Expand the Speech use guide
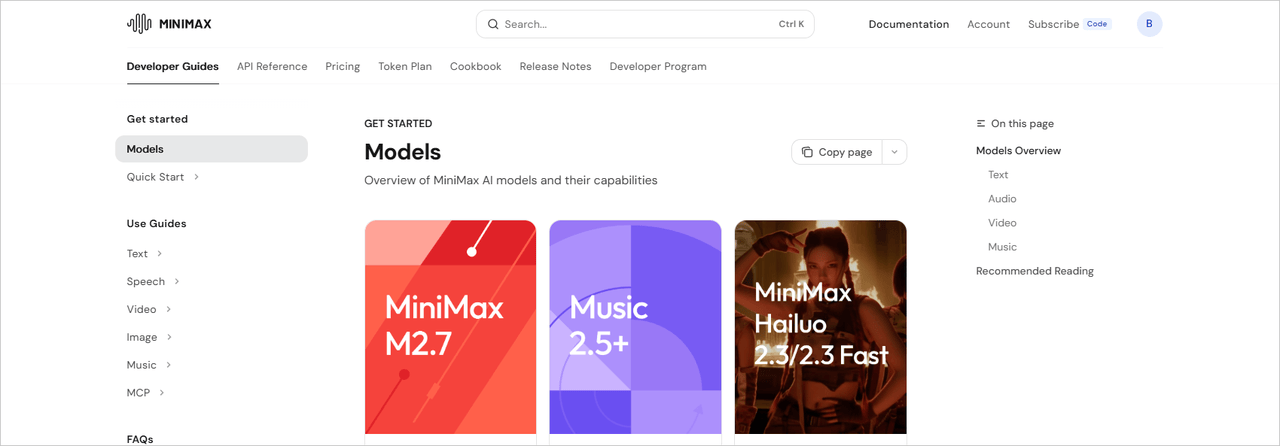Image resolution: width=1280 pixels, height=446 pixels. [x=177, y=282]
